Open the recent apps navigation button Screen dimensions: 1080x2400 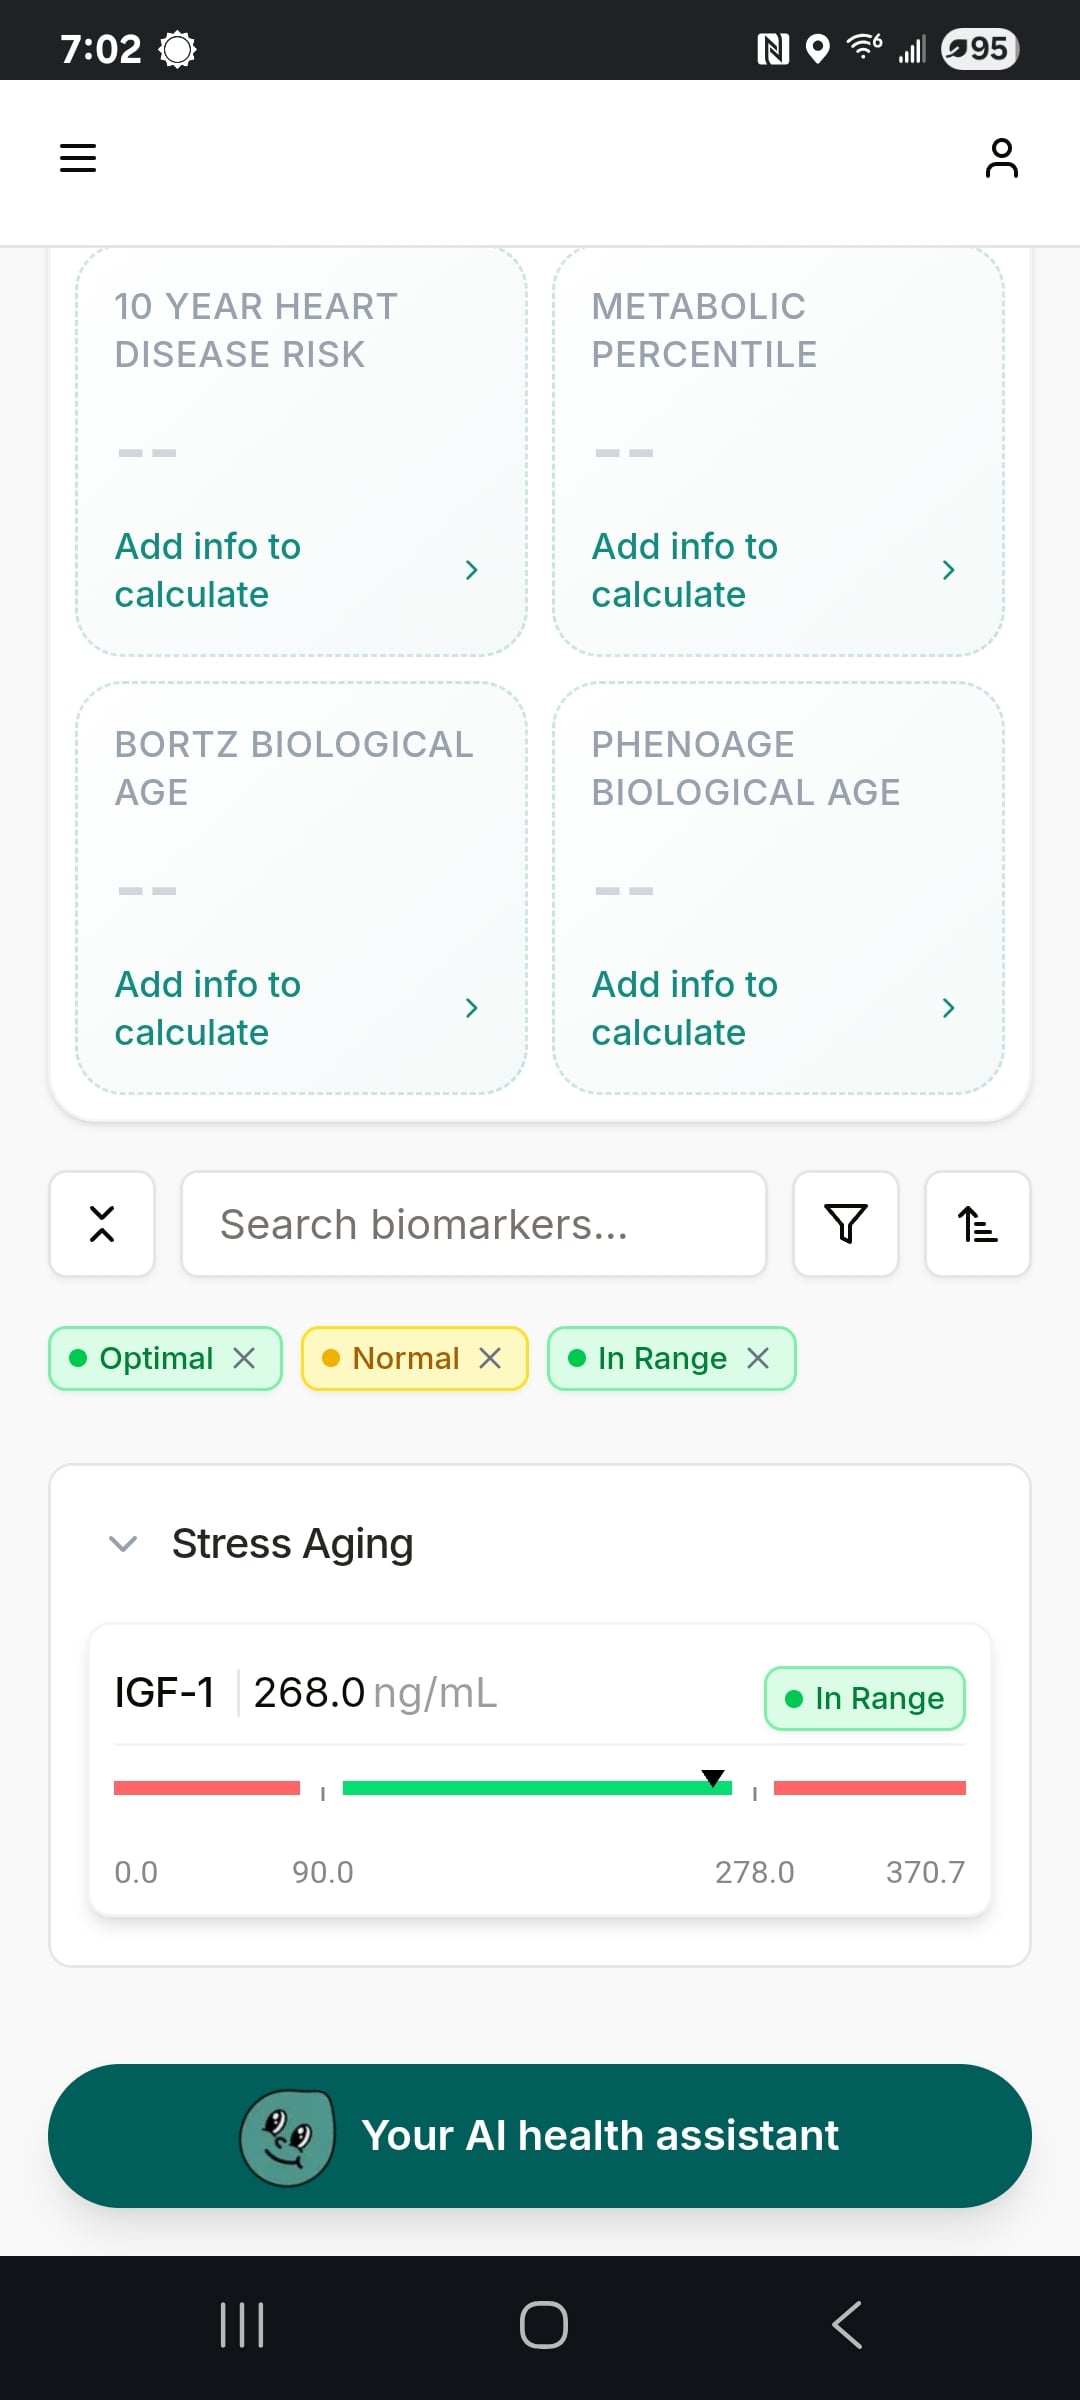tap(242, 2325)
